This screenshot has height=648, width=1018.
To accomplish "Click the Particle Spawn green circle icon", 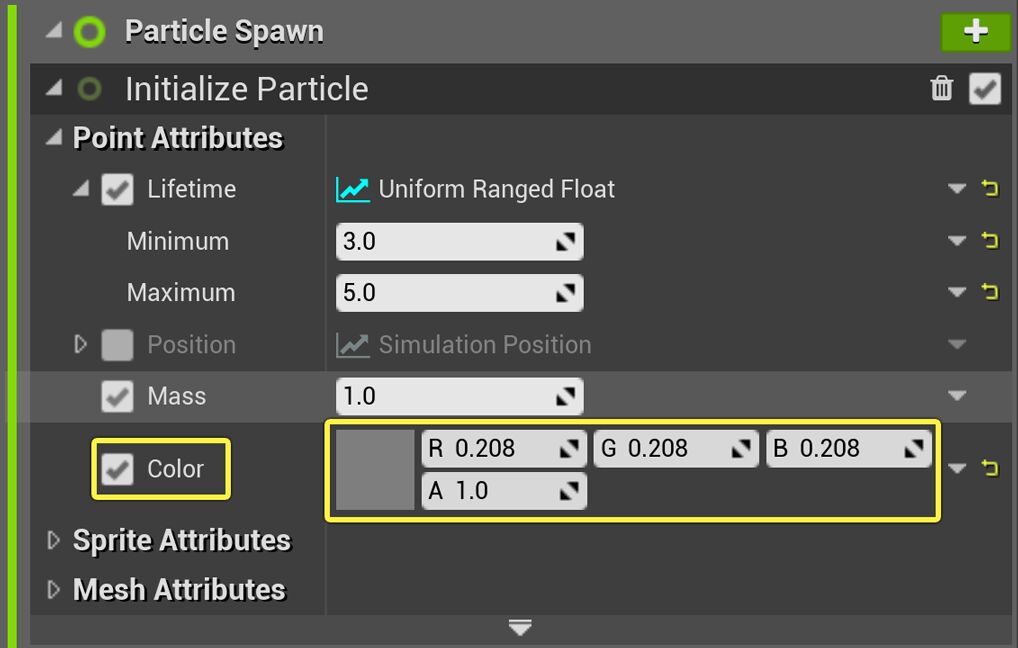I will (x=89, y=32).
